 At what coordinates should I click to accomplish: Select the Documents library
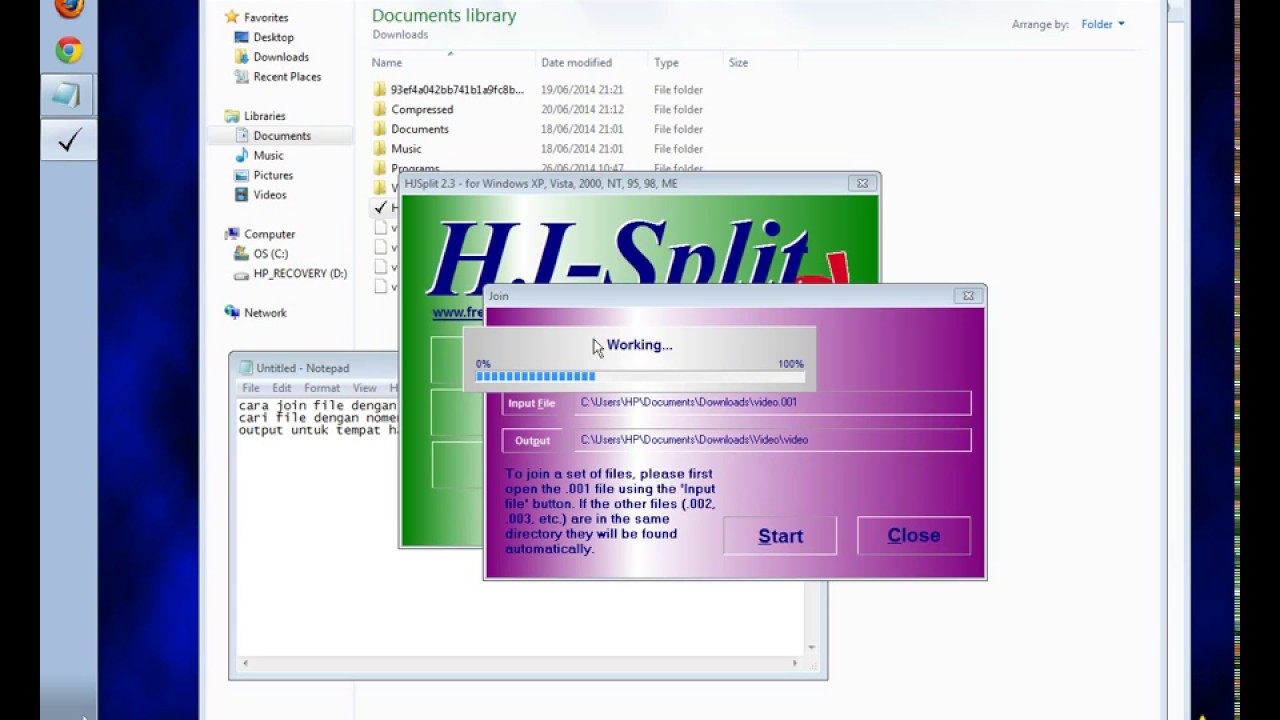click(x=281, y=136)
